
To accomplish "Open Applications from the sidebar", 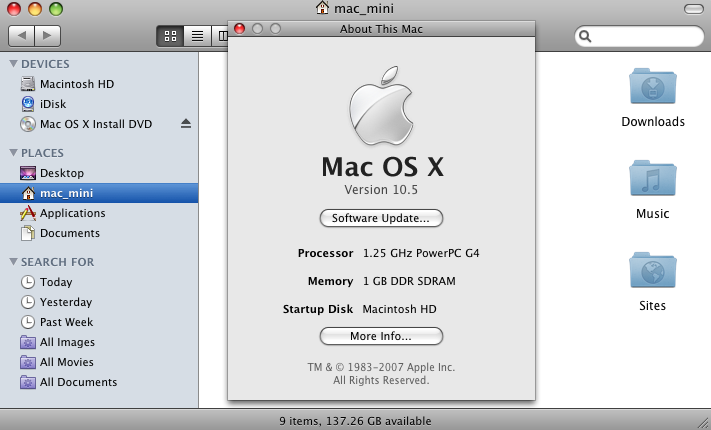I will 99,213.
